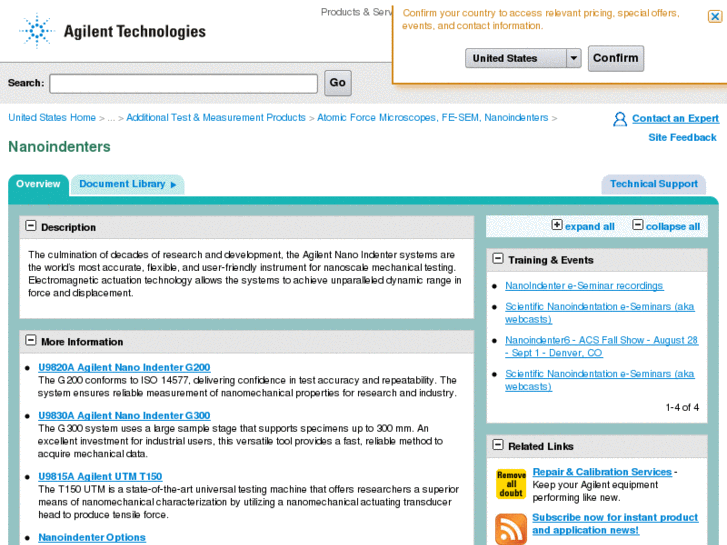Image resolution: width=727 pixels, height=545 pixels.
Task: Open Subscribe now for instant product news link
Action: tap(615, 524)
